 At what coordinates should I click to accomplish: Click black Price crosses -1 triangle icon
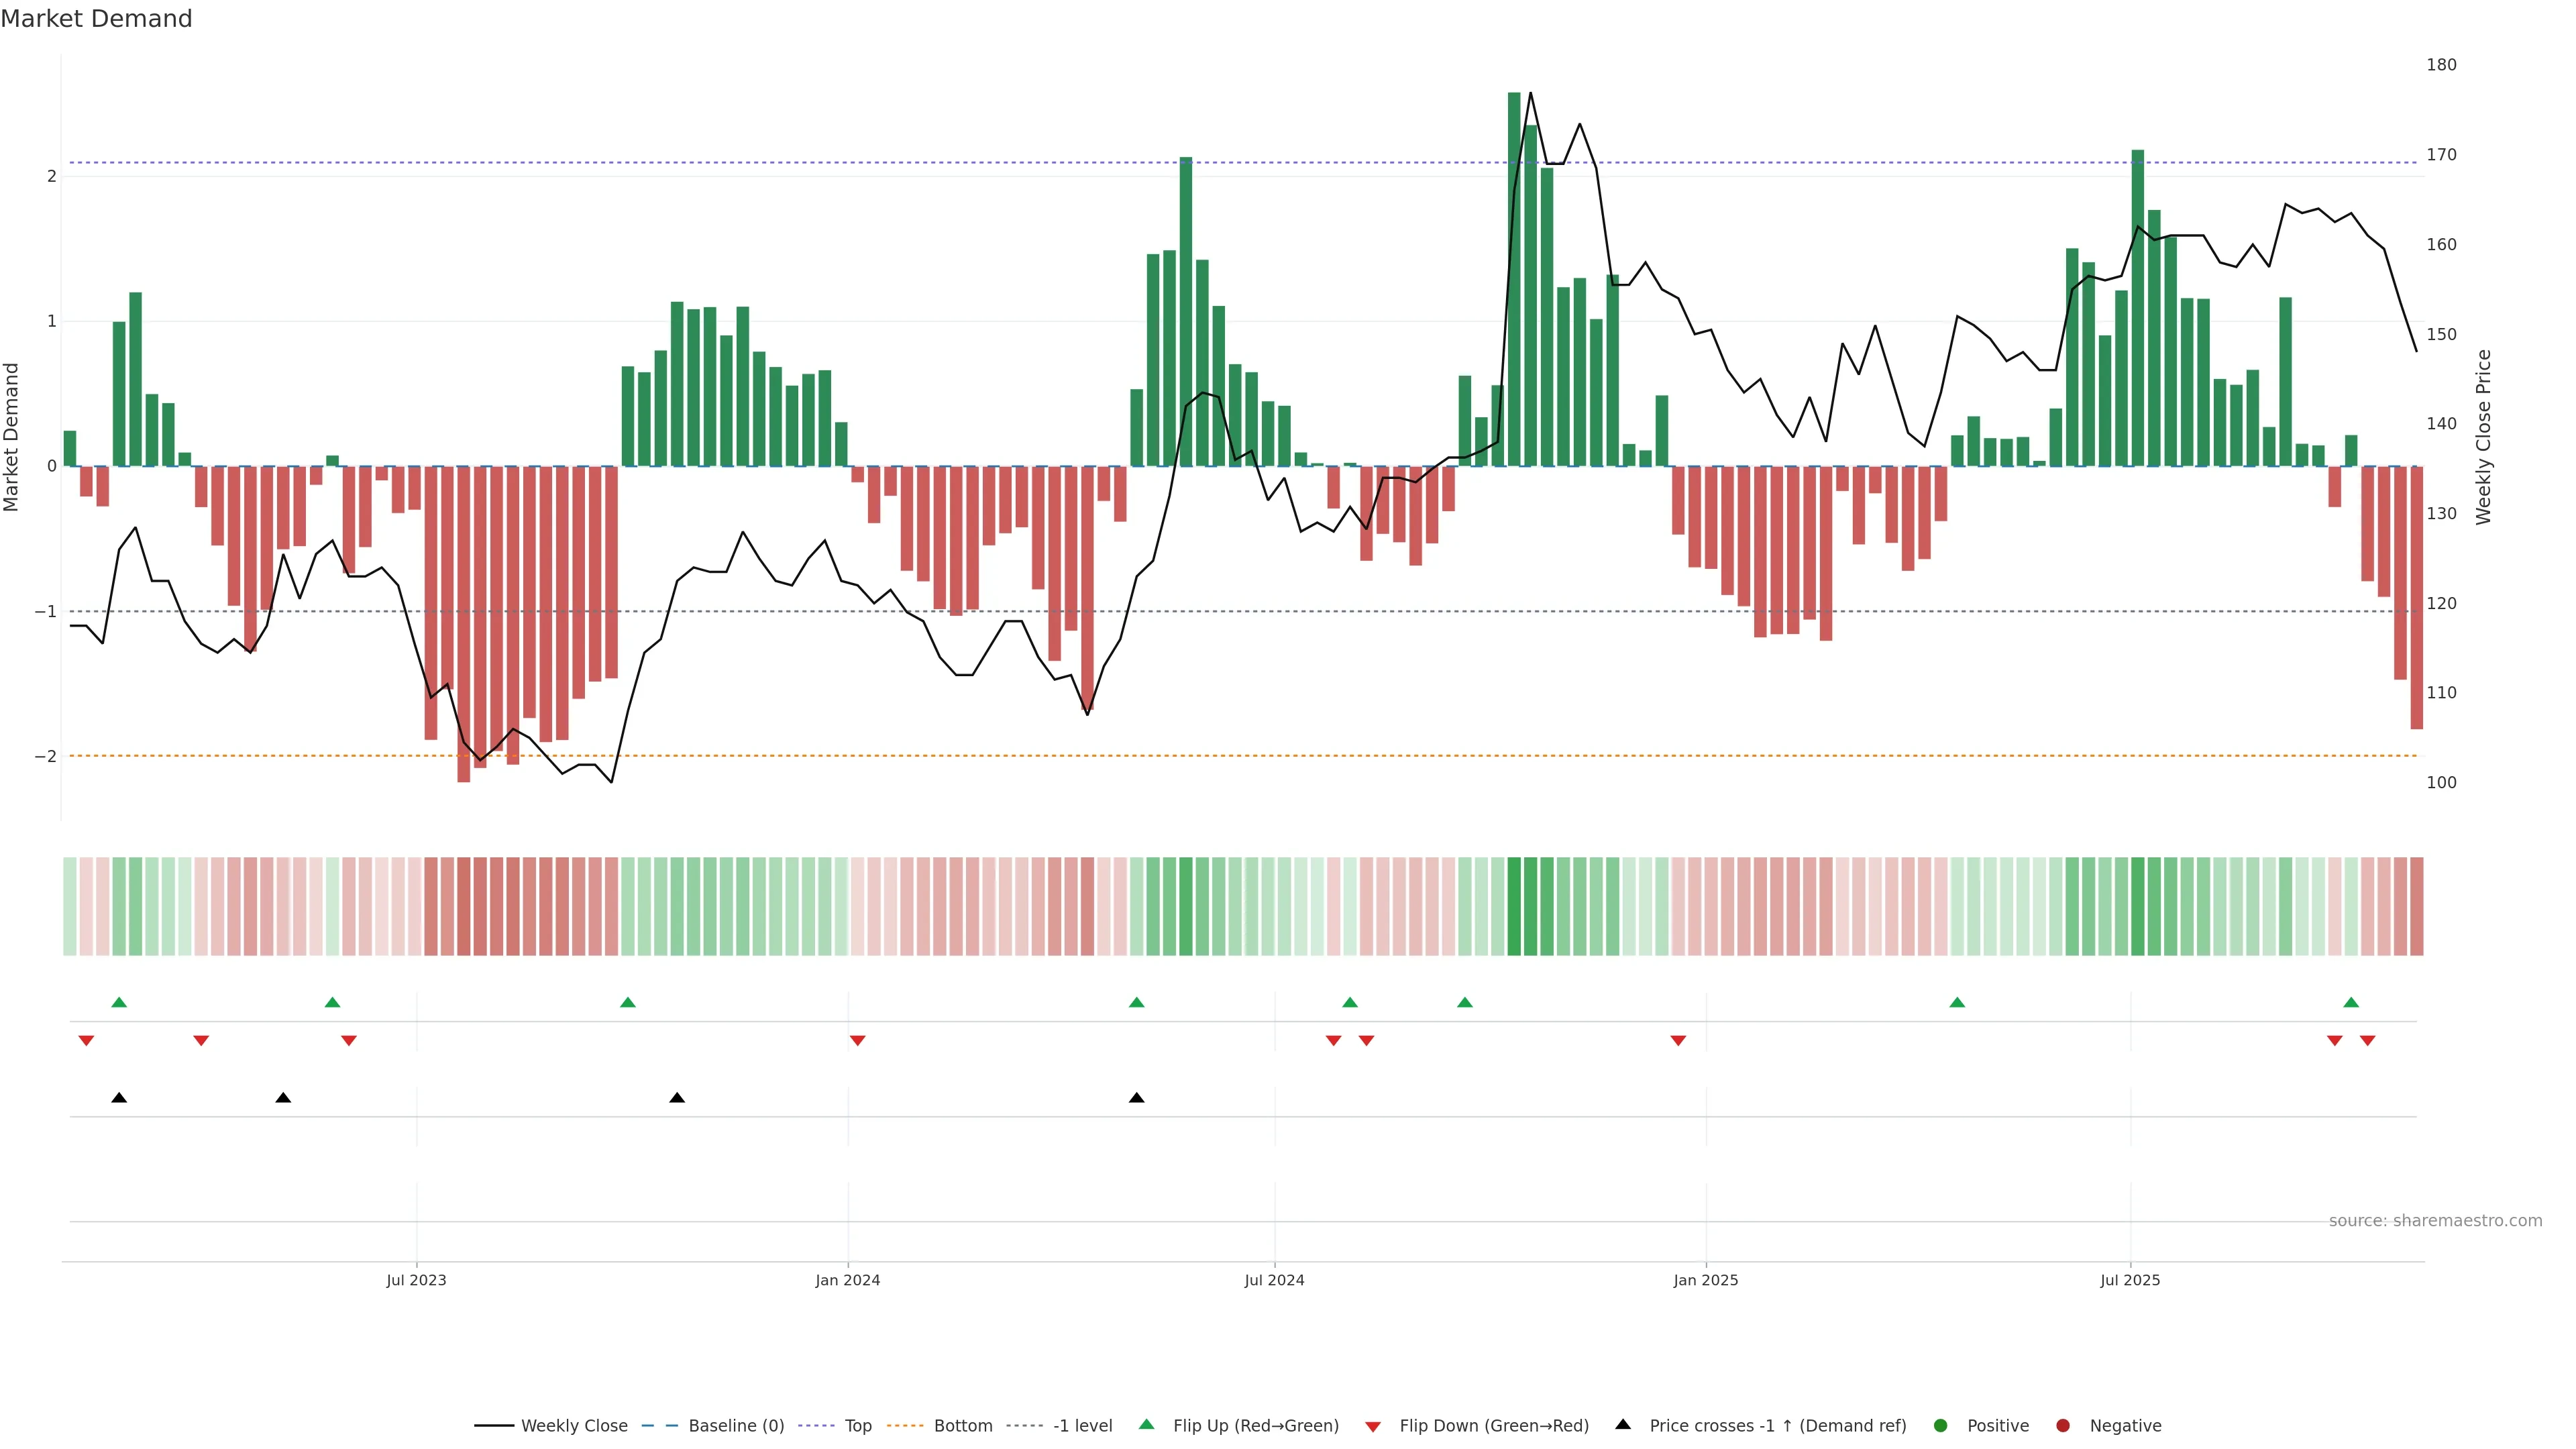[1622, 1424]
